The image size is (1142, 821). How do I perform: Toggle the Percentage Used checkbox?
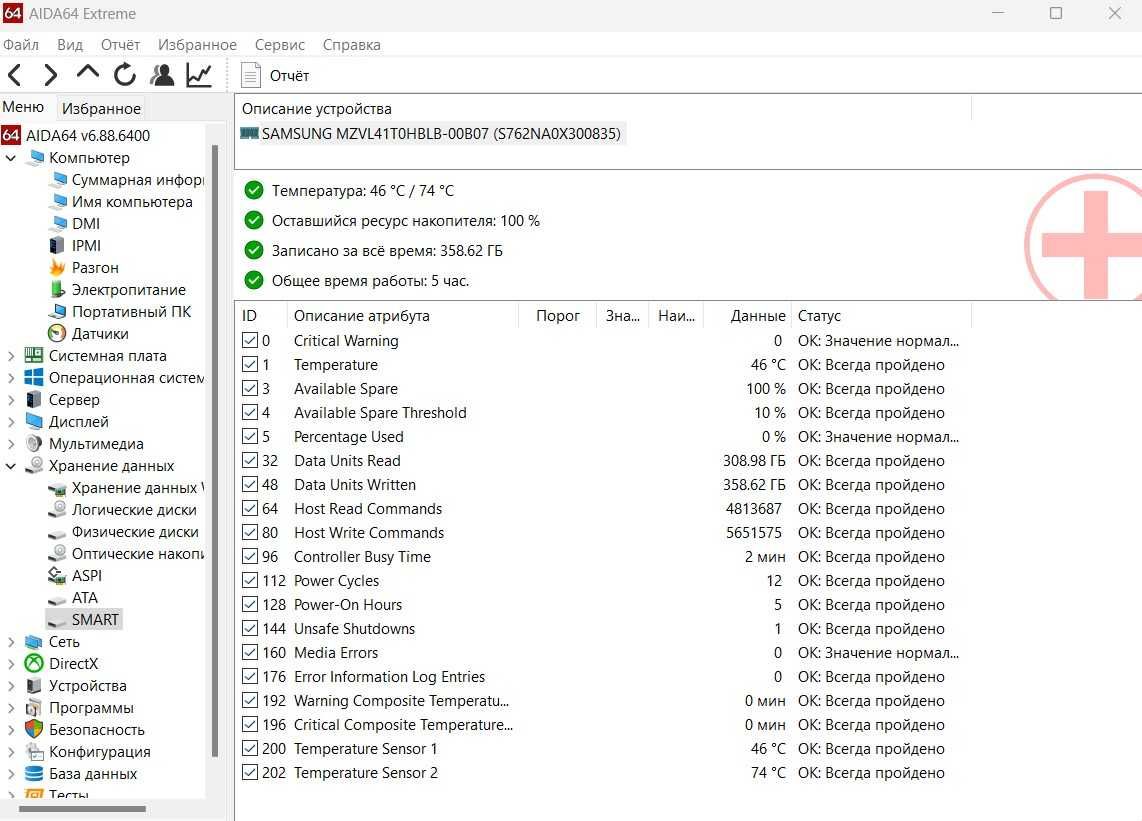pyautogui.click(x=250, y=436)
